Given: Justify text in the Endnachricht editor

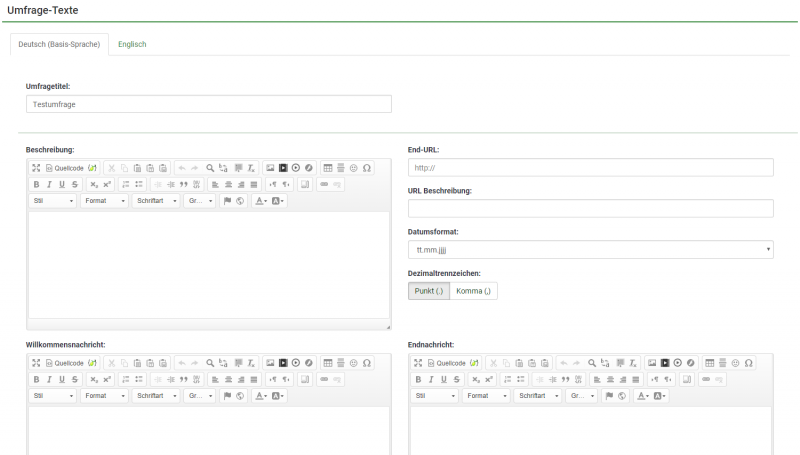Looking at the screenshot, I should pyautogui.click(x=636, y=379).
